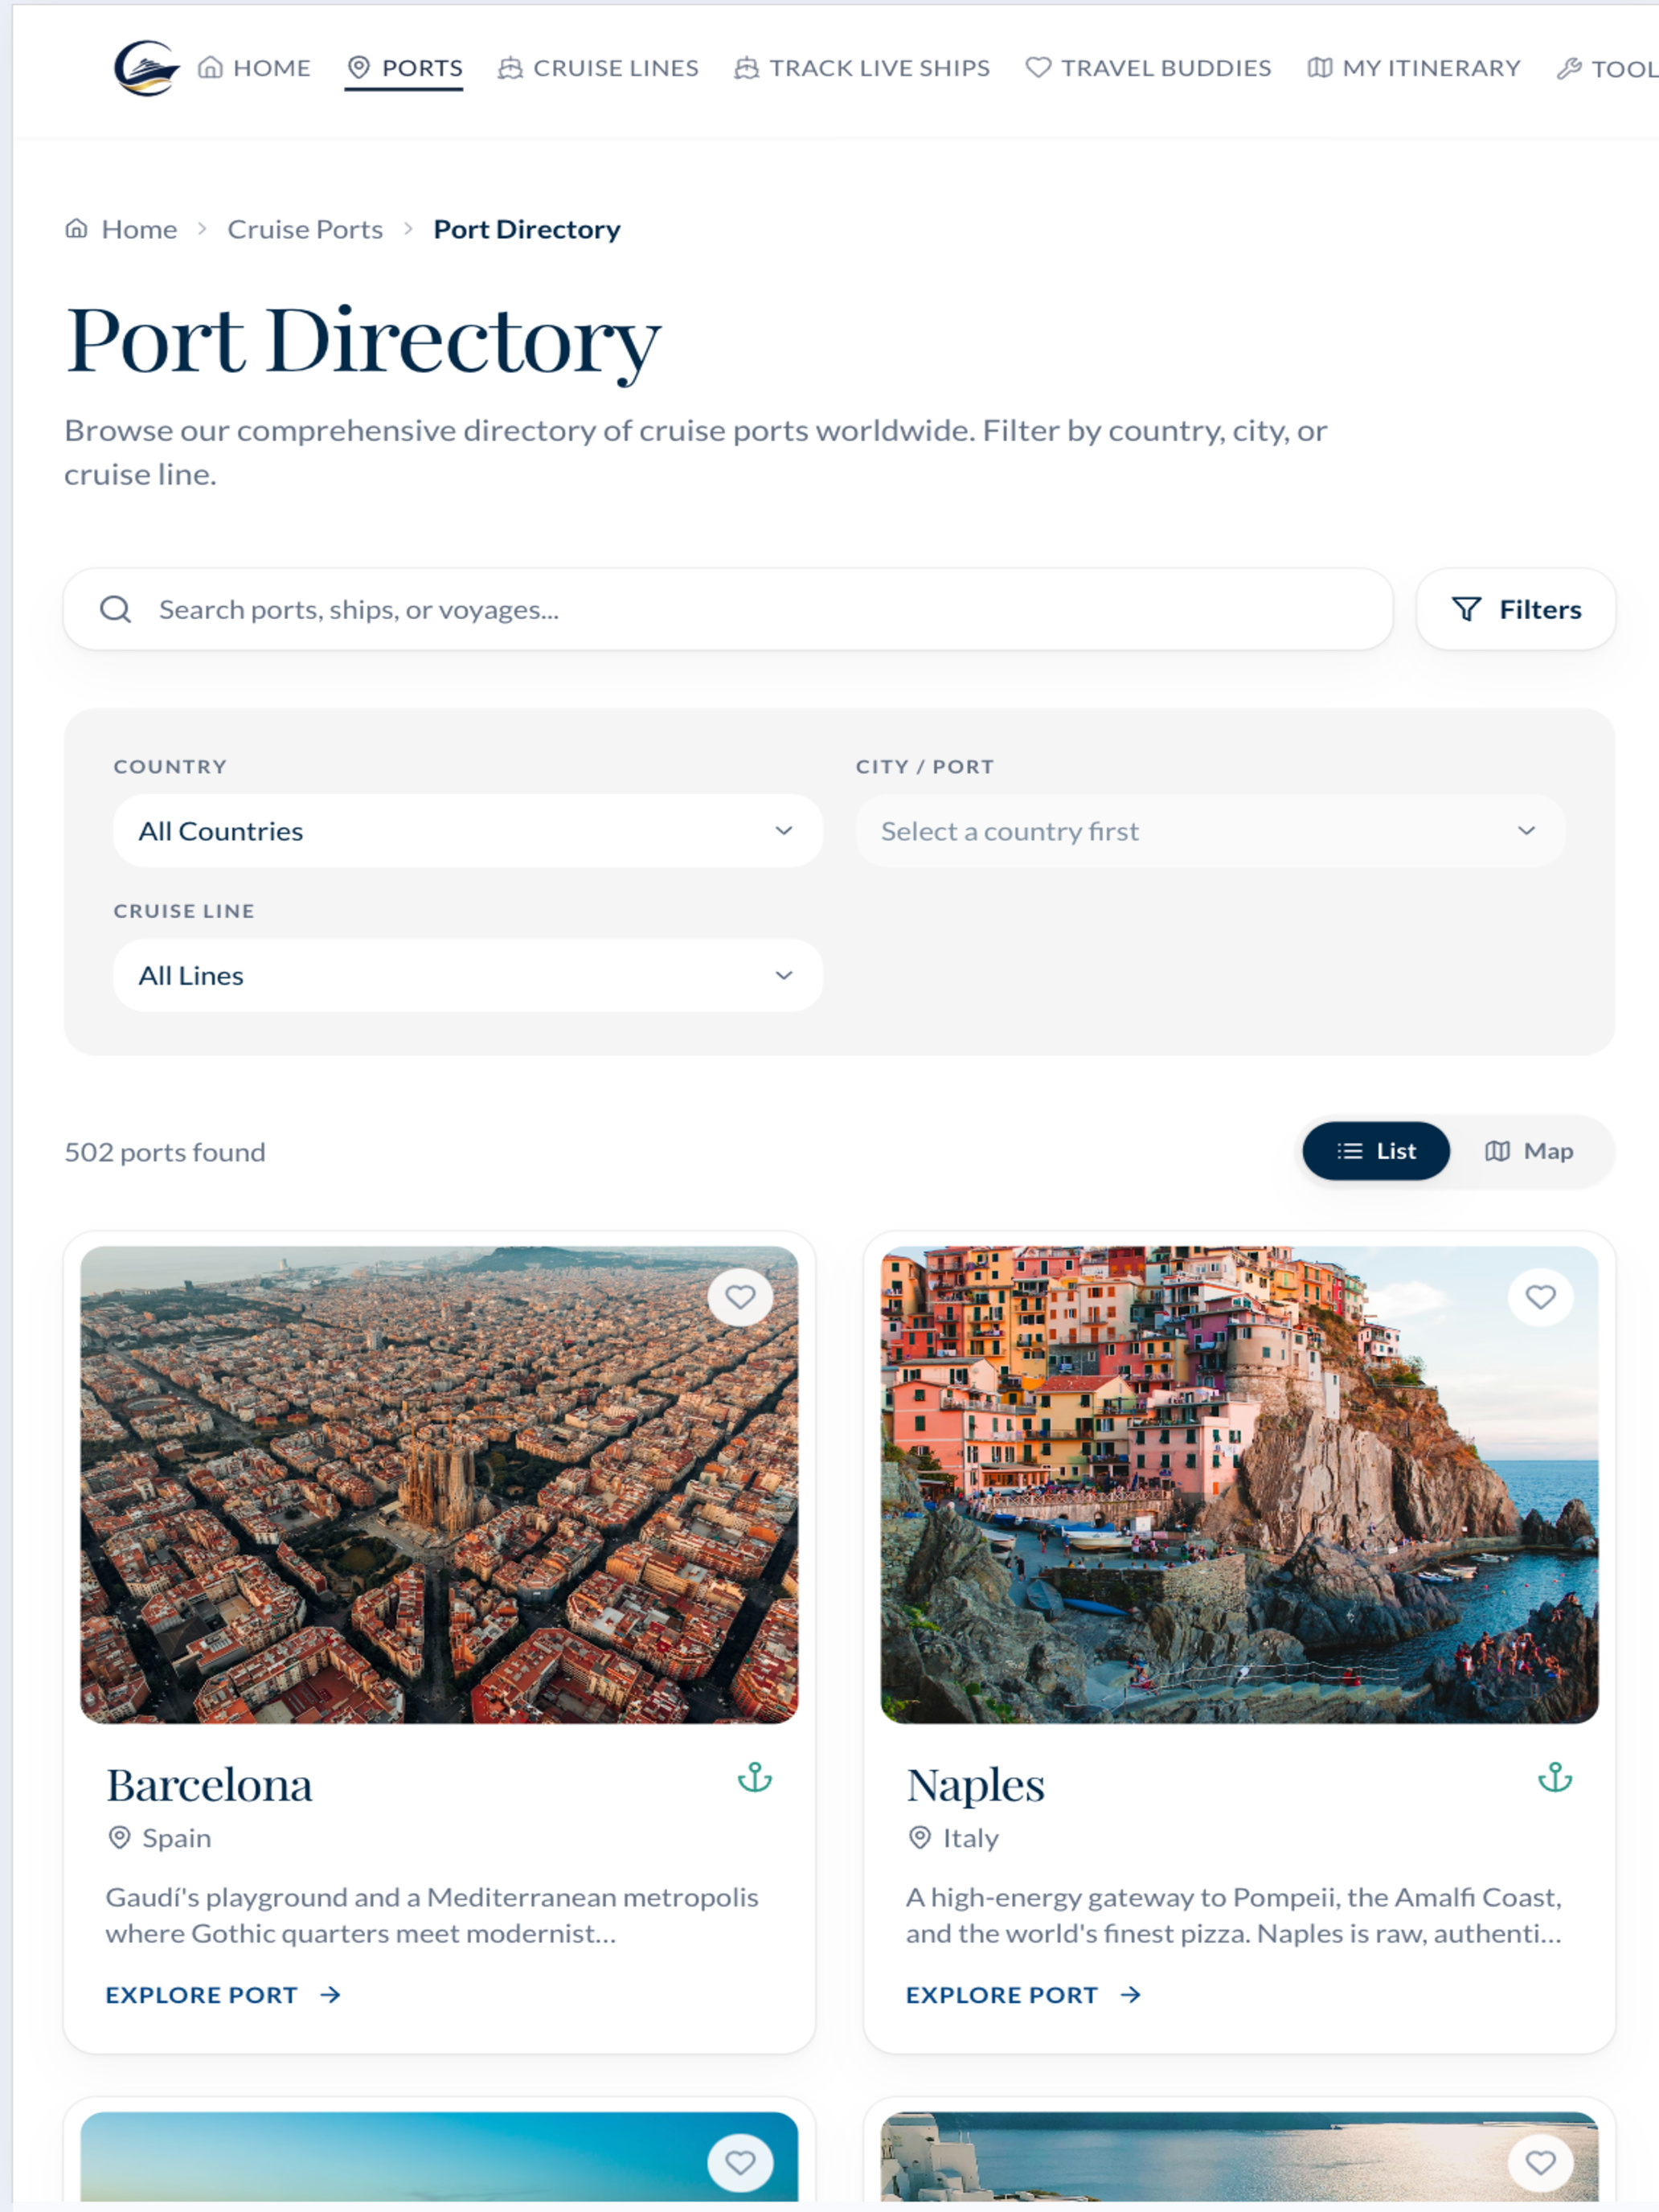This screenshot has height=2212, width=1659.
Task: Click the '502 ports found' text
Action: [x=165, y=1152]
